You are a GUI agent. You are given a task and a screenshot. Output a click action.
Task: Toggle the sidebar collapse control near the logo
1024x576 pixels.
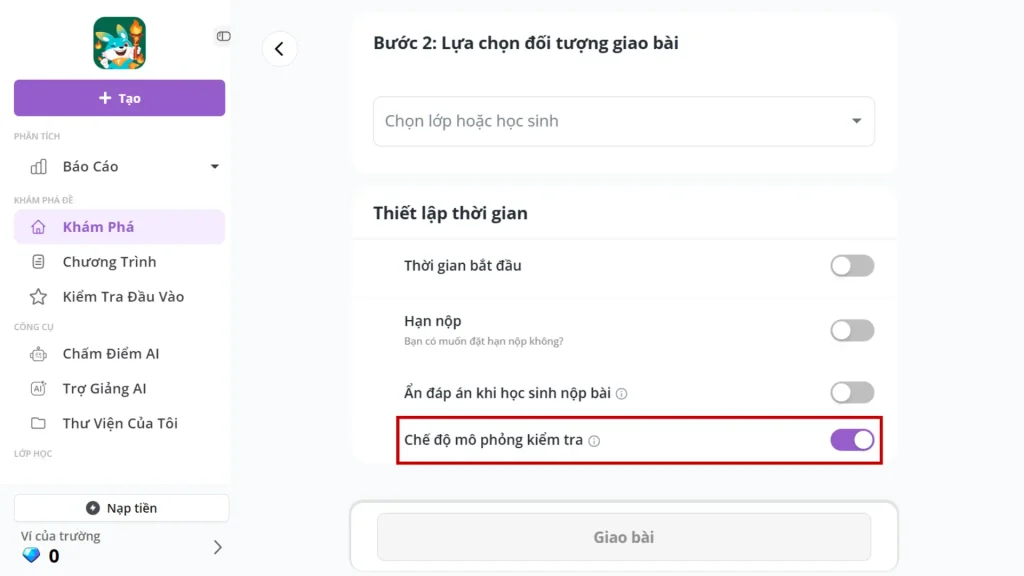[x=223, y=35]
